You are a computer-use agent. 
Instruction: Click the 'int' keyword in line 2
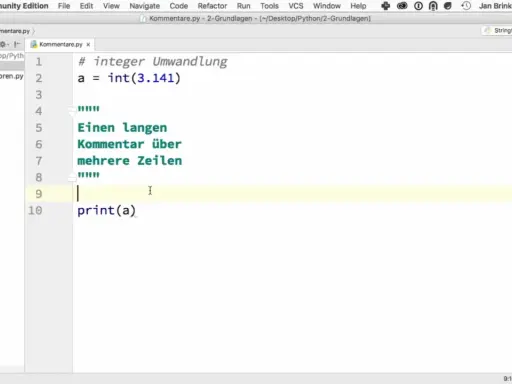click(119, 78)
